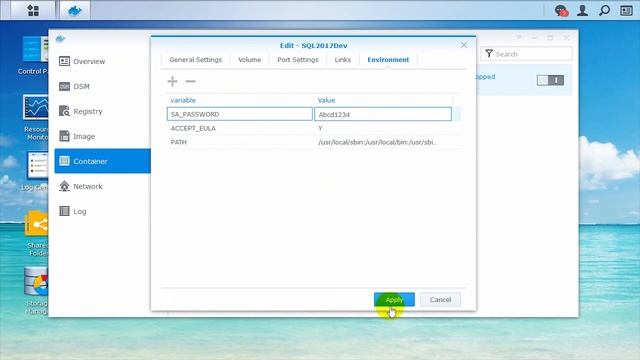Click the Y value of ACCEPT_EULA

click(320, 128)
